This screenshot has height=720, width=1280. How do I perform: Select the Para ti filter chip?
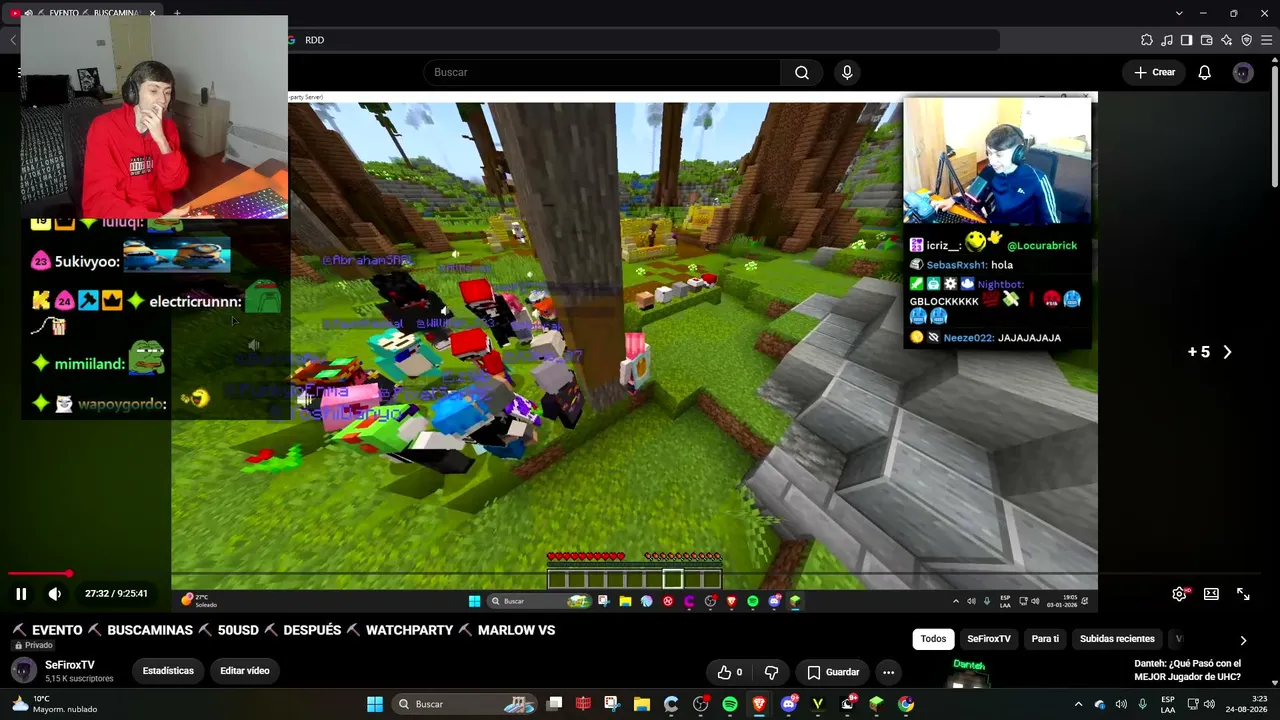pos(1045,639)
